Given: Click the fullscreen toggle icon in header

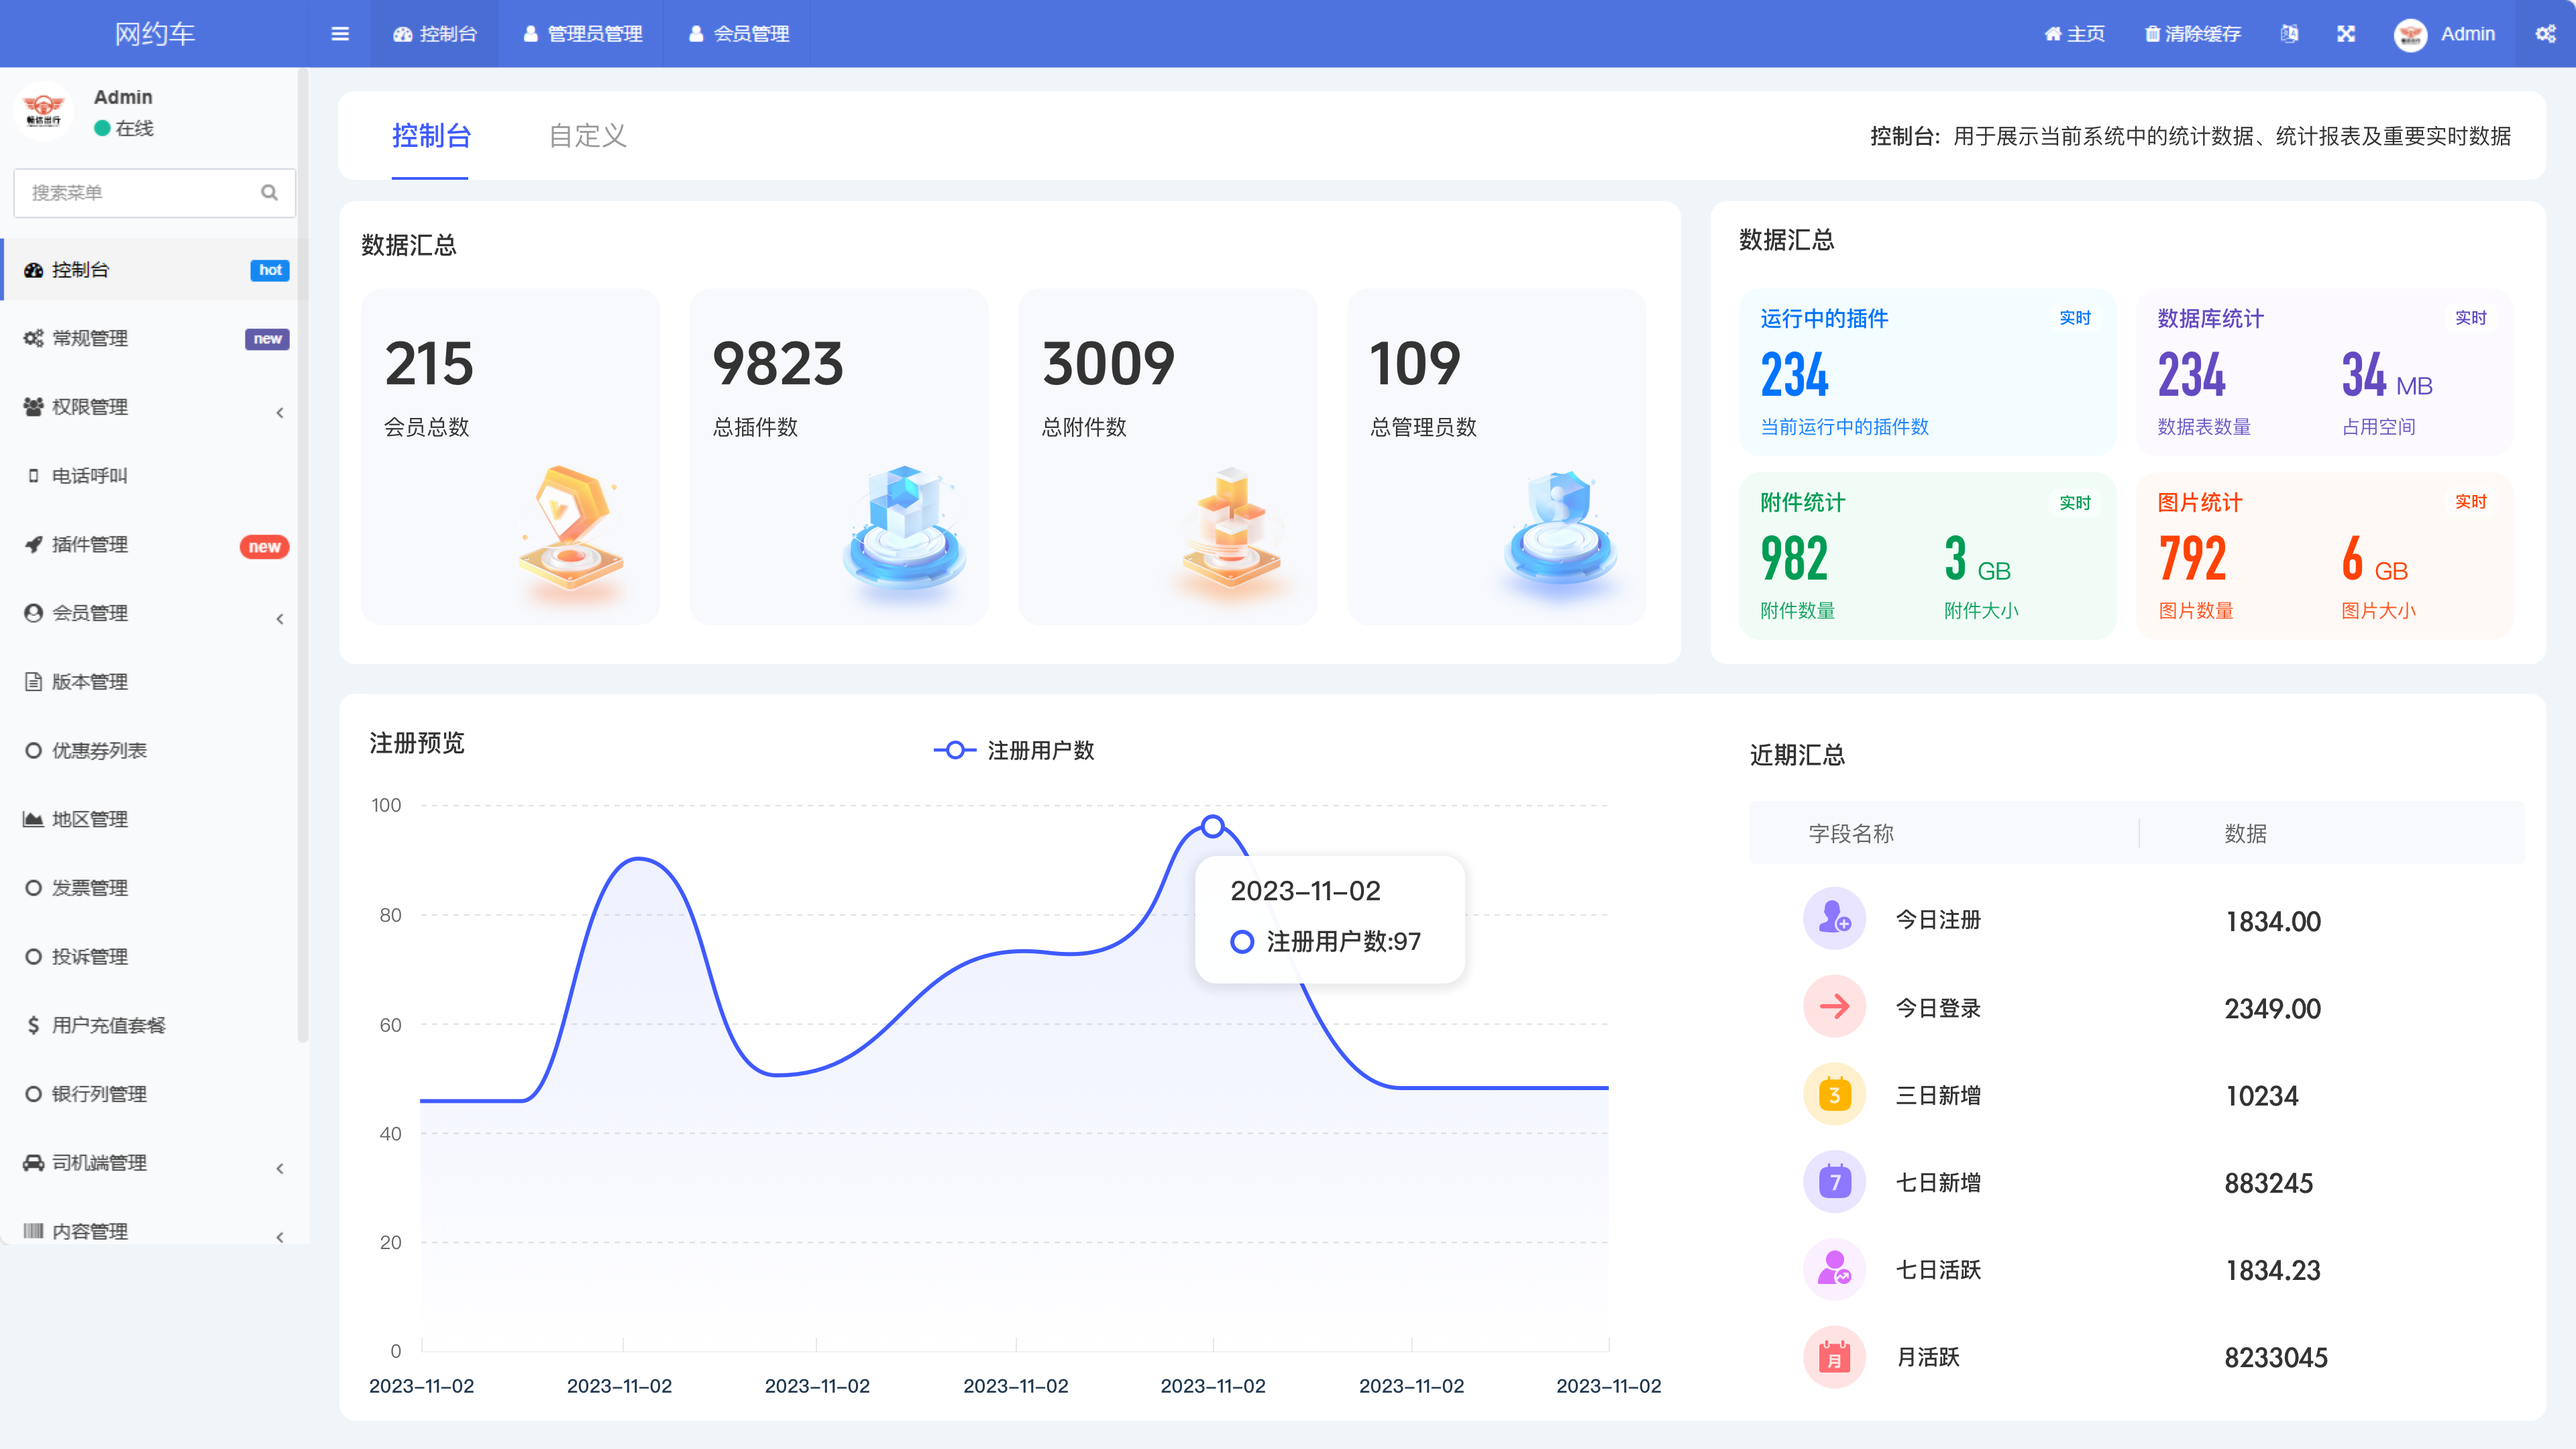Looking at the screenshot, I should tap(2346, 34).
